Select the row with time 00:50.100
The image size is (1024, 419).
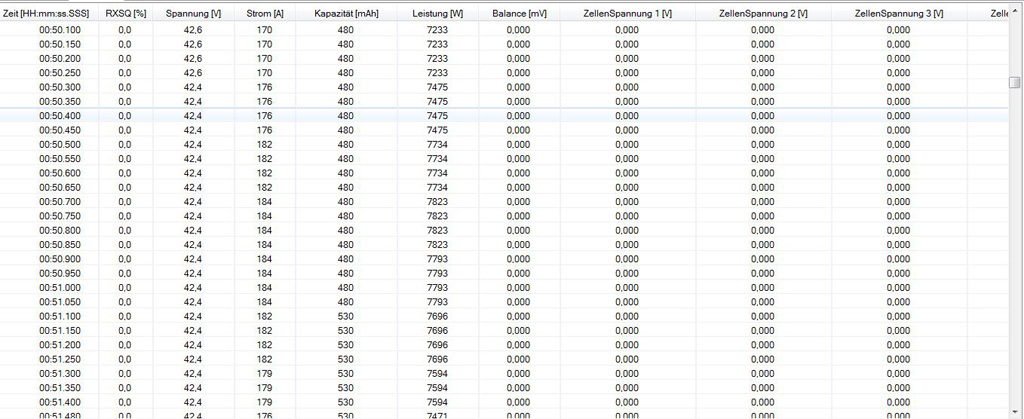pos(60,30)
